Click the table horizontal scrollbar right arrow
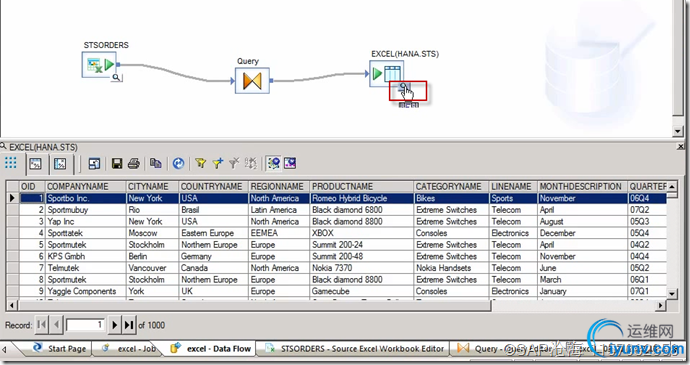 pyautogui.click(x=661, y=305)
